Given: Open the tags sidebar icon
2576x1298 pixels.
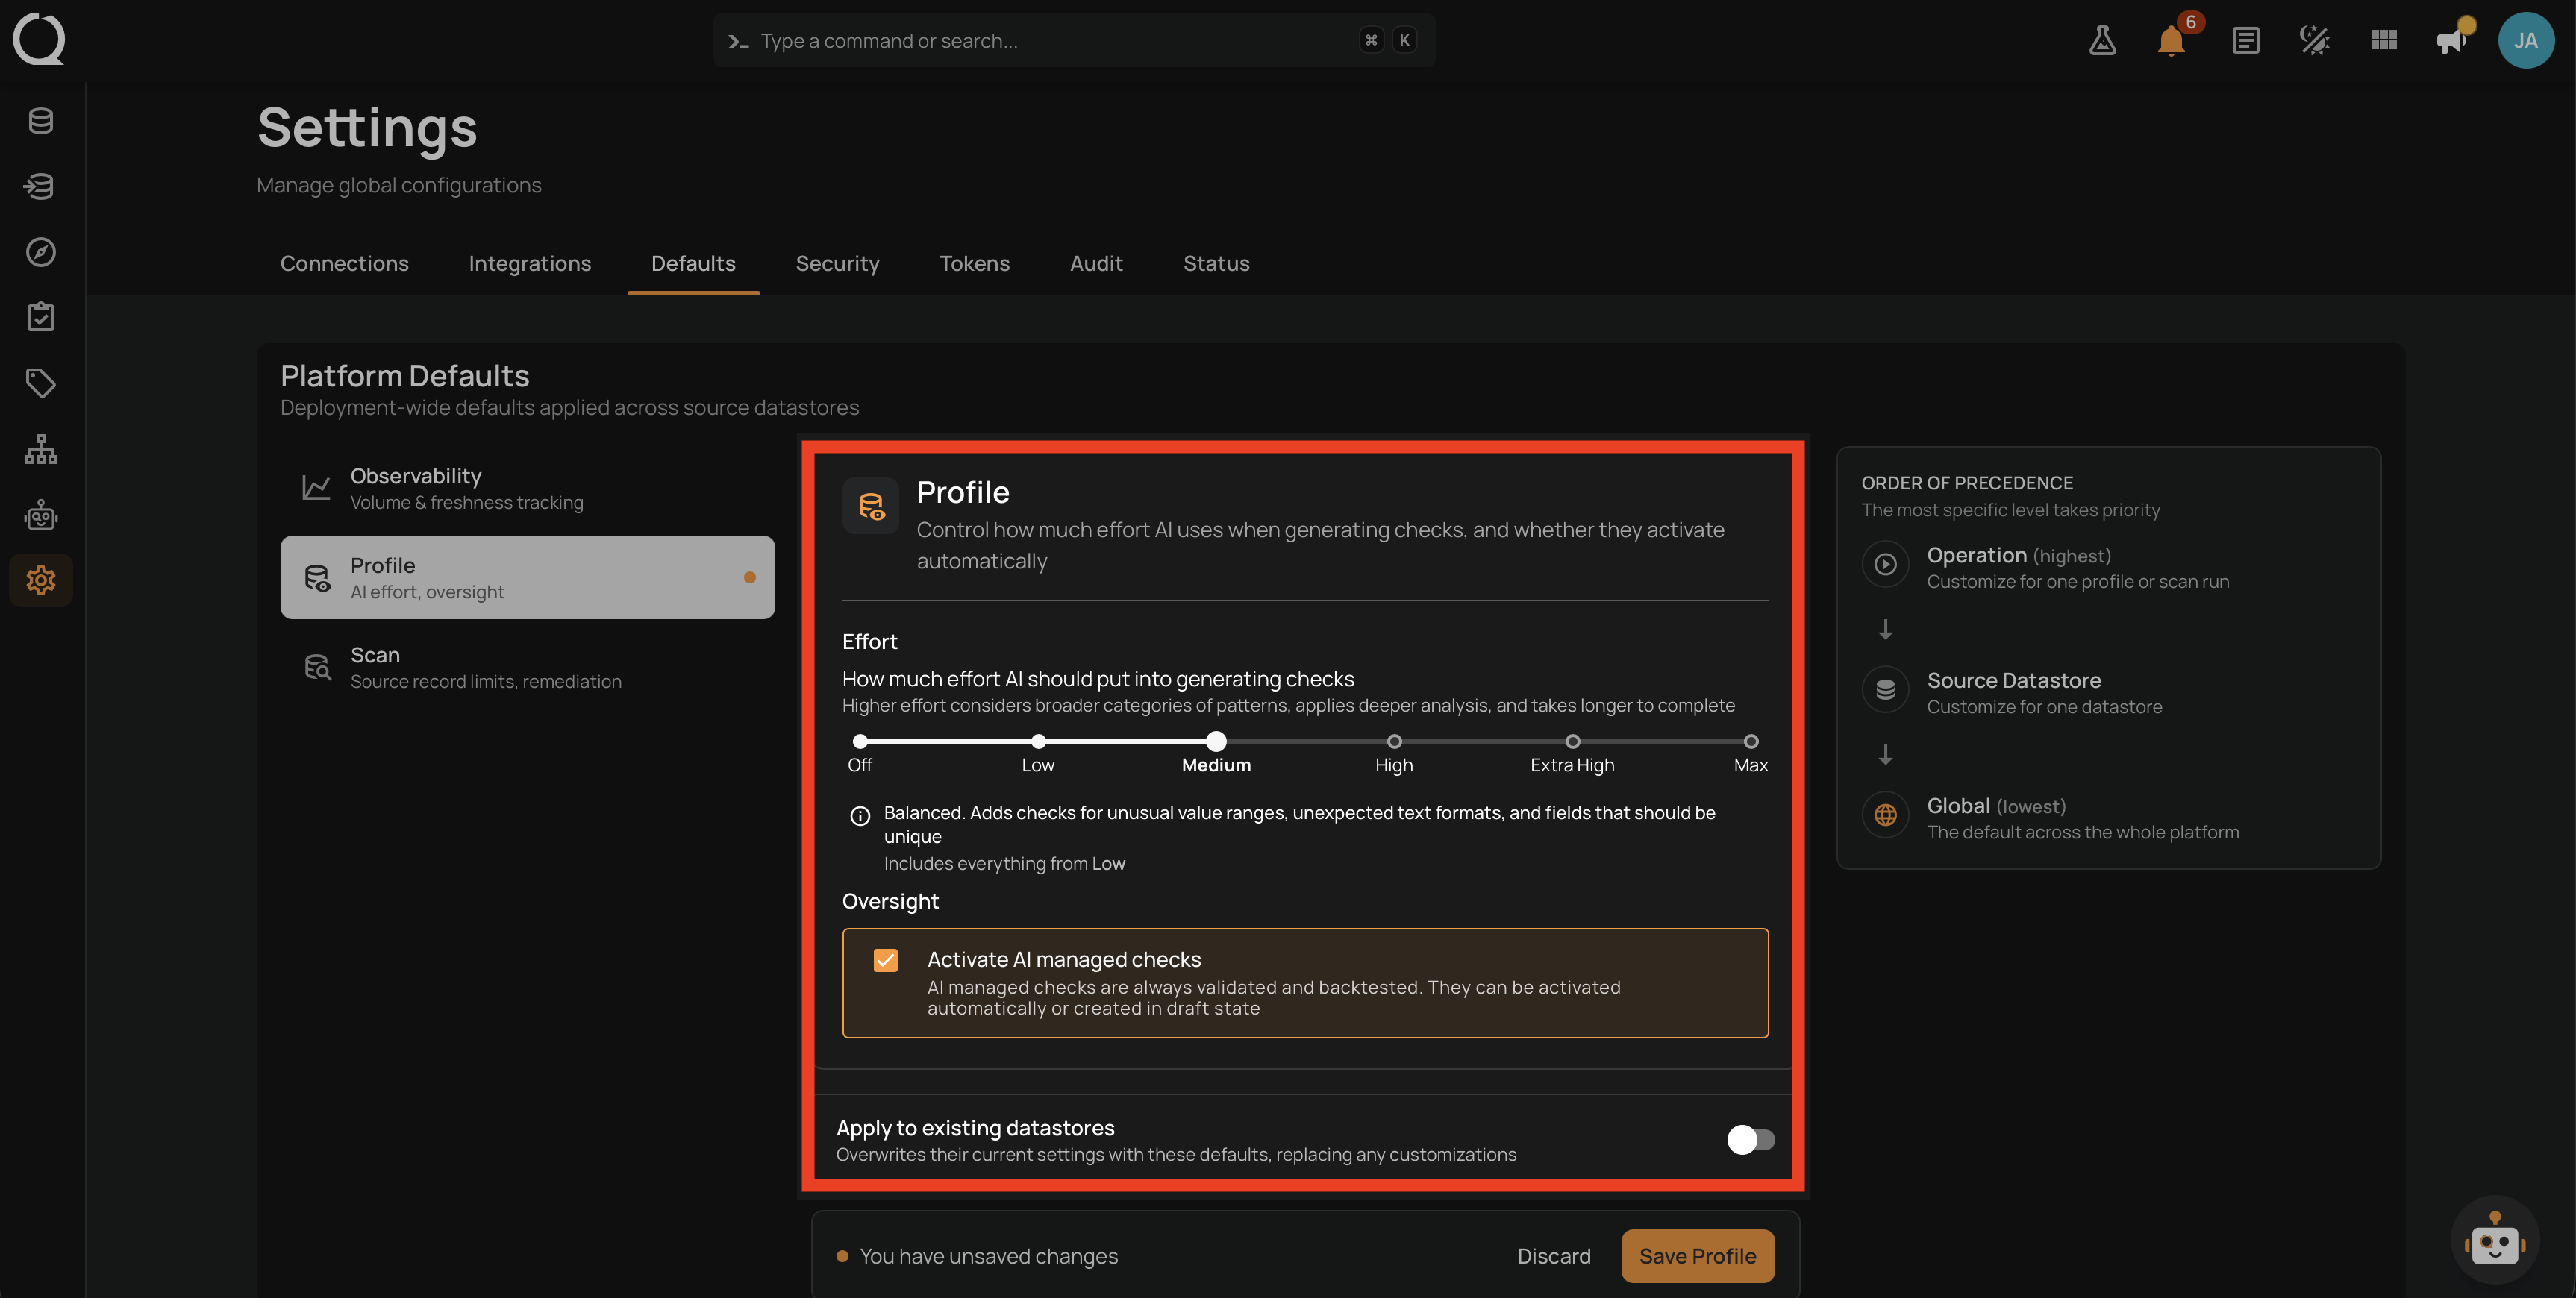Looking at the screenshot, I should [x=41, y=383].
